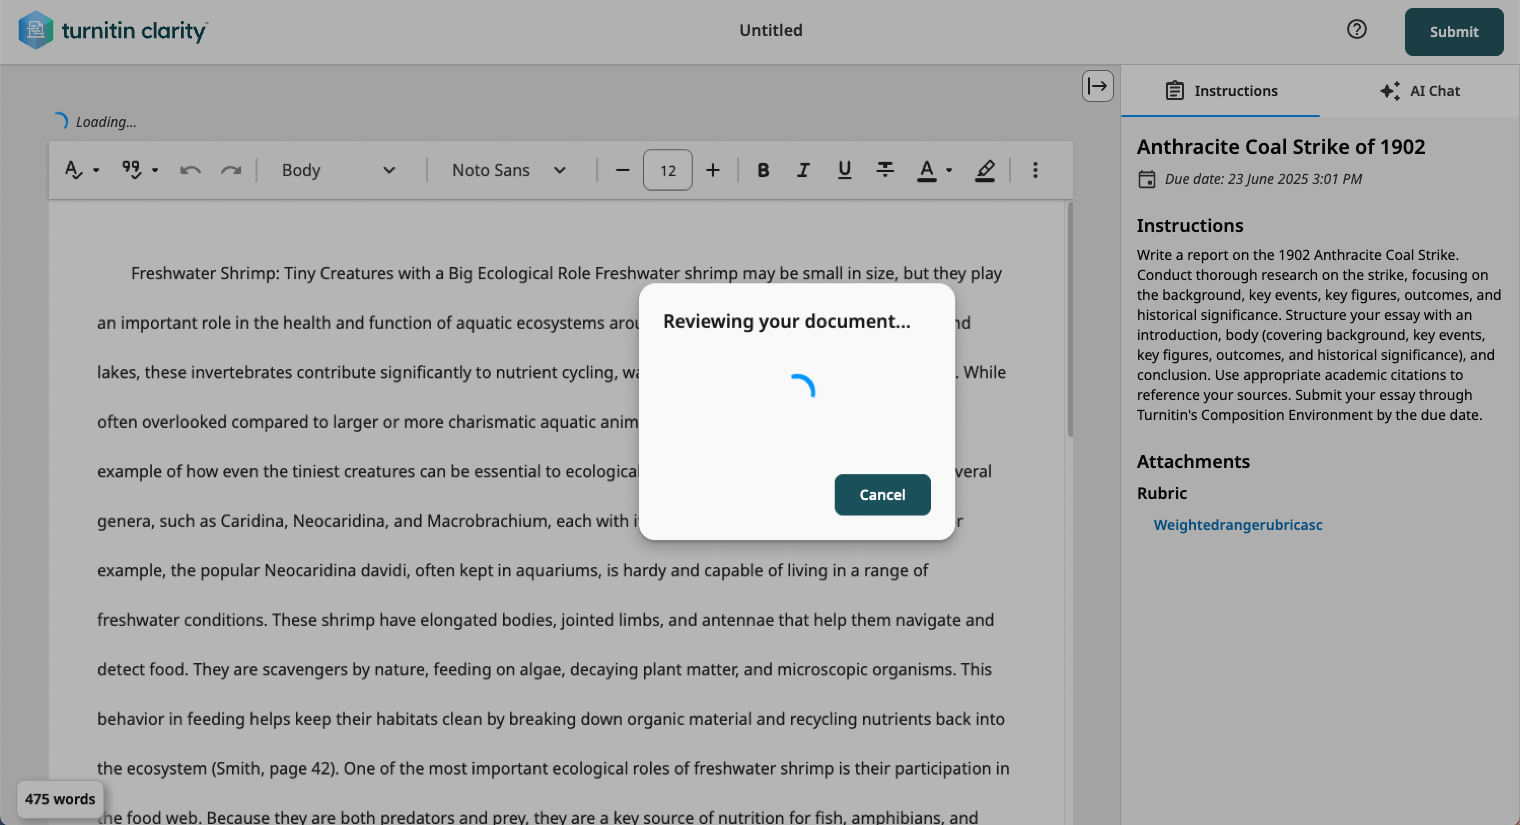Collapse the Instructions side panel
This screenshot has width=1520, height=825.
point(1097,86)
